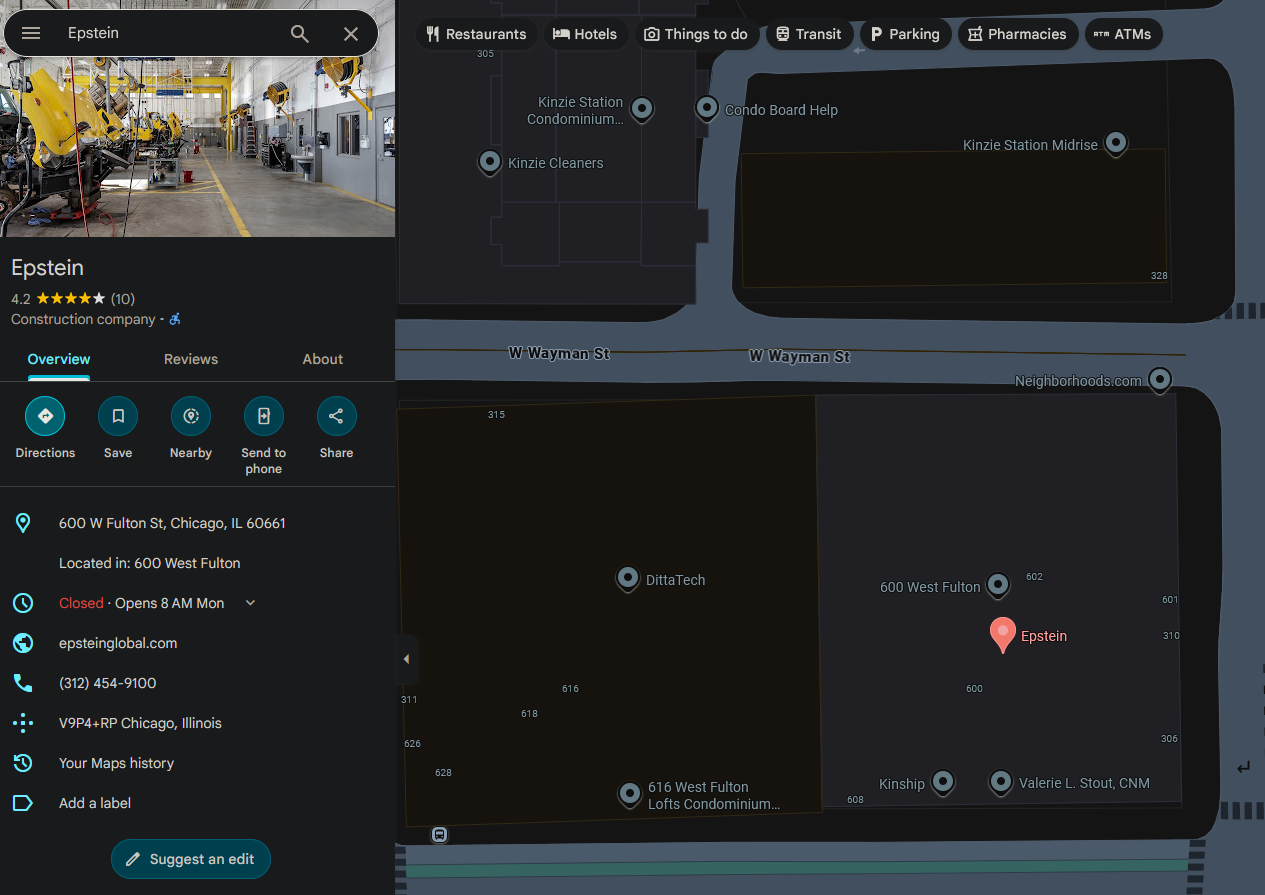This screenshot has height=895, width=1265.
Task: Clear the Epstein search query
Action: pos(351,34)
